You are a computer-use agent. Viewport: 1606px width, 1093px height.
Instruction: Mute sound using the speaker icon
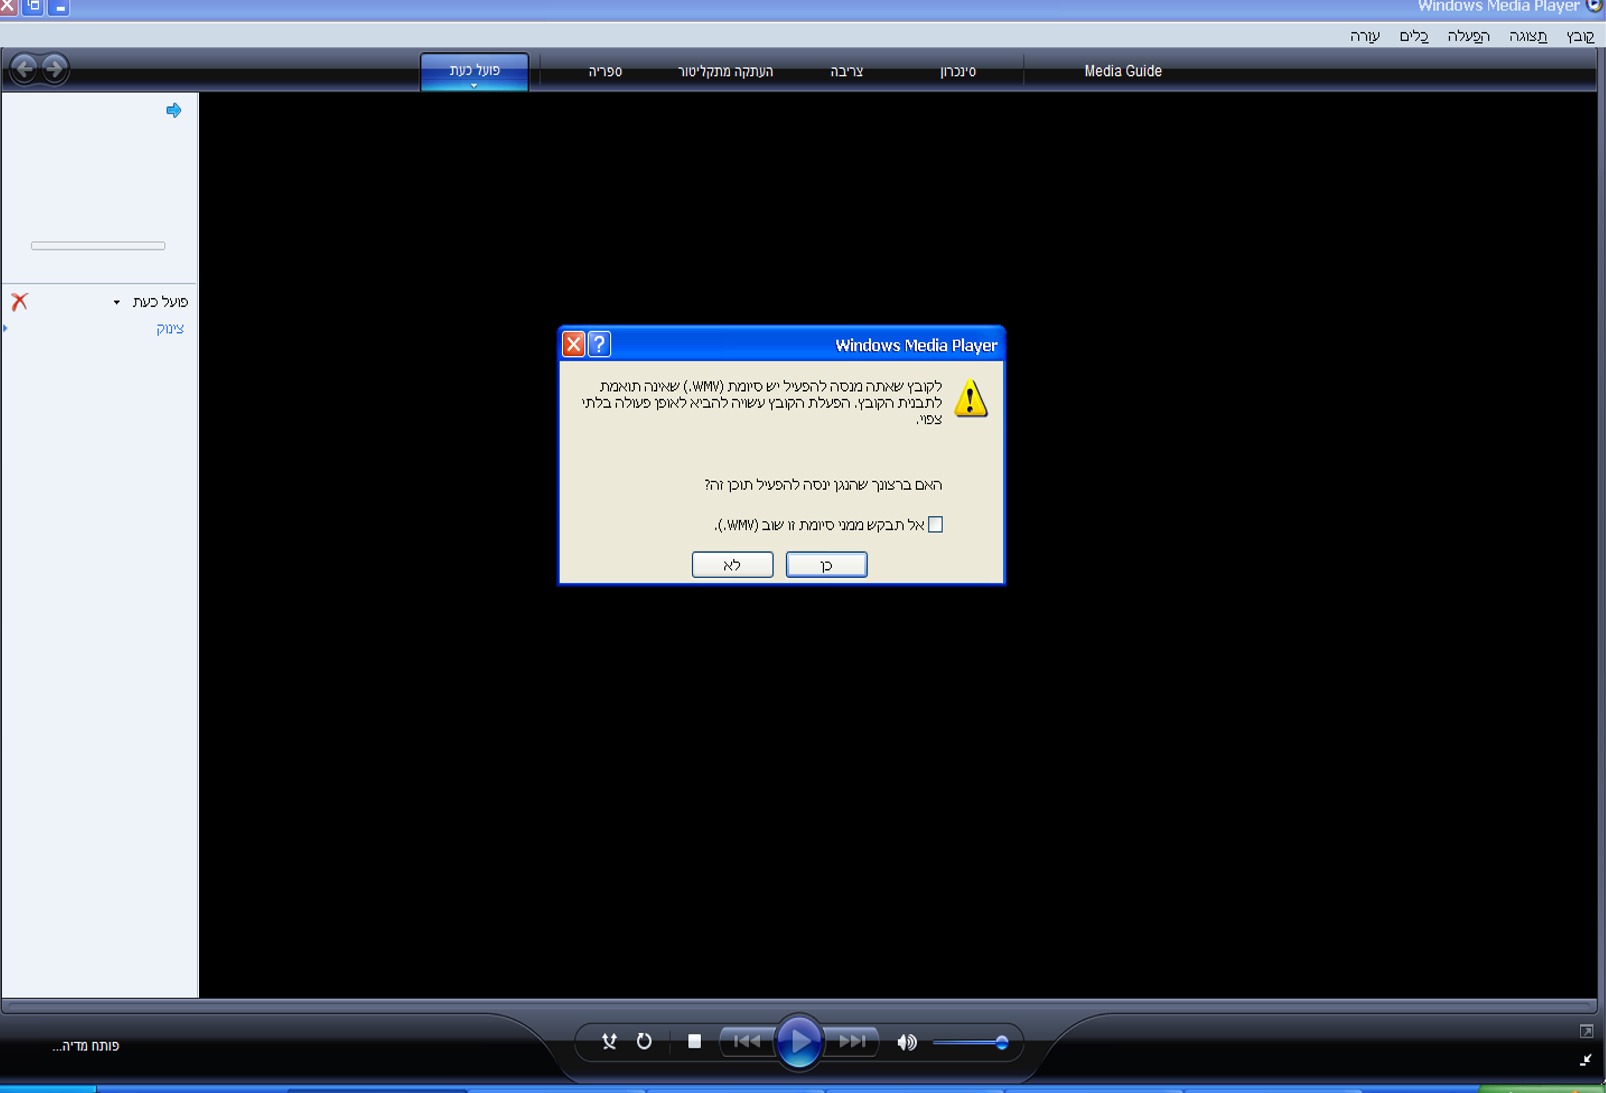point(907,1043)
